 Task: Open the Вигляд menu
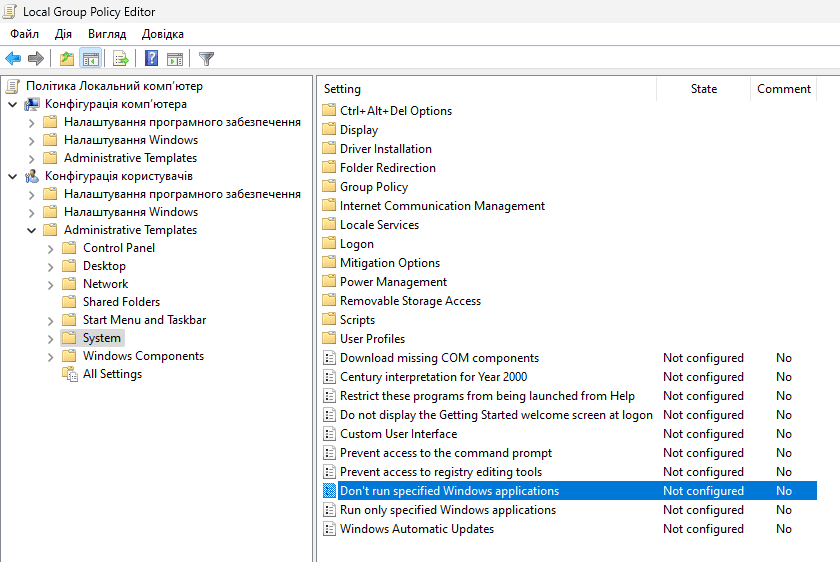pos(106,34)
